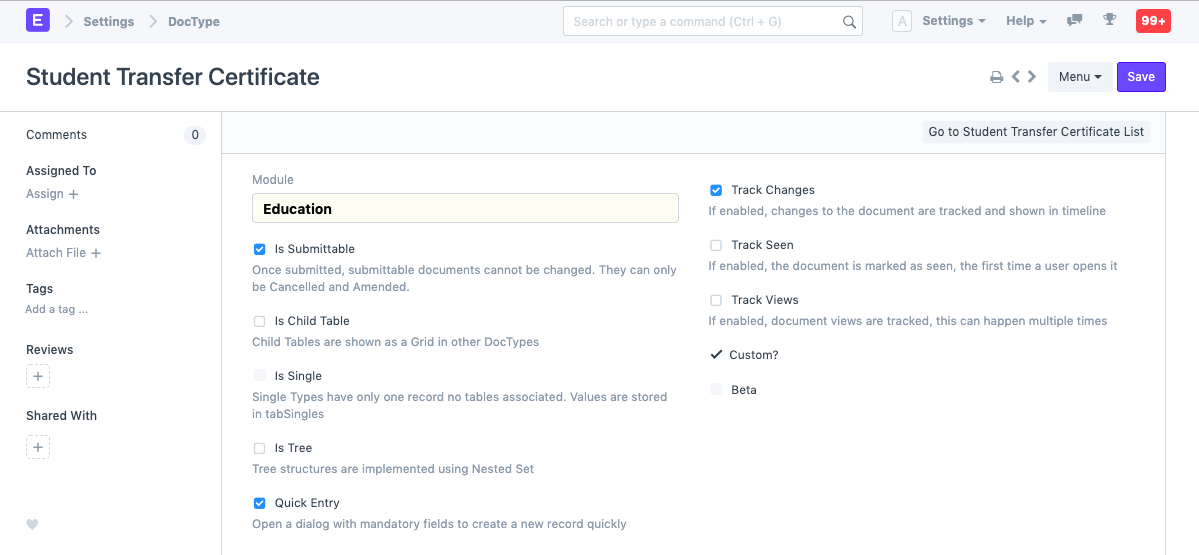This screenshot has width=1199, height=555.
Task: Click the Assigned To heading
Action: 61,170
